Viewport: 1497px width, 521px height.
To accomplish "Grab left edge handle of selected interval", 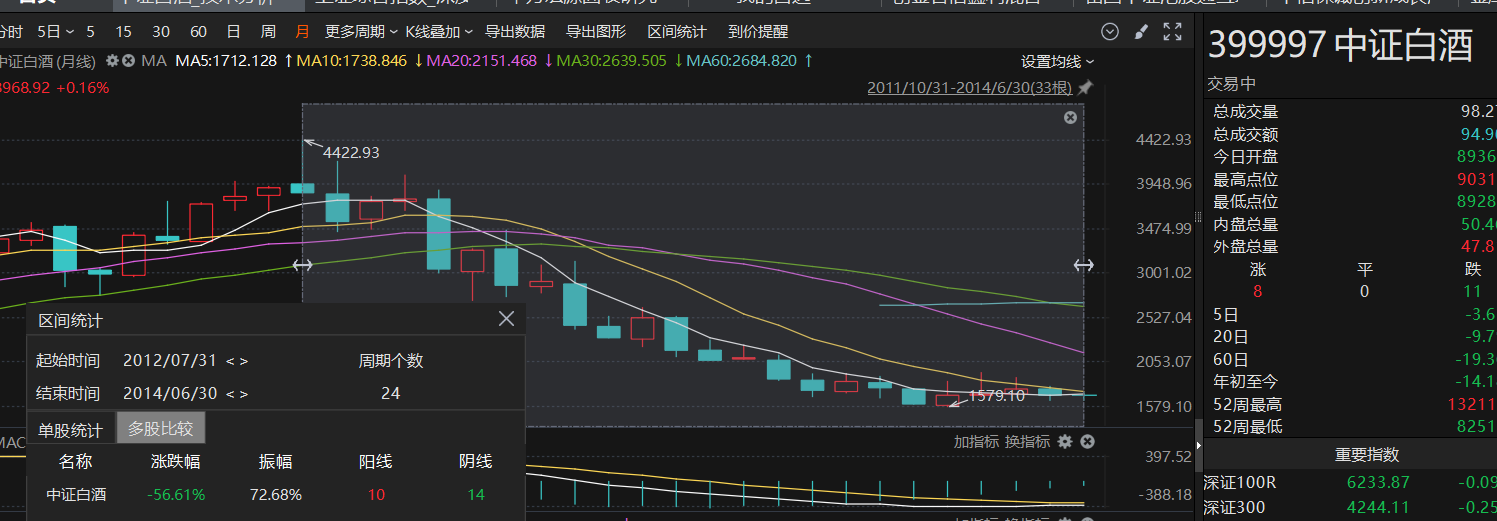I will pos(302,265).
